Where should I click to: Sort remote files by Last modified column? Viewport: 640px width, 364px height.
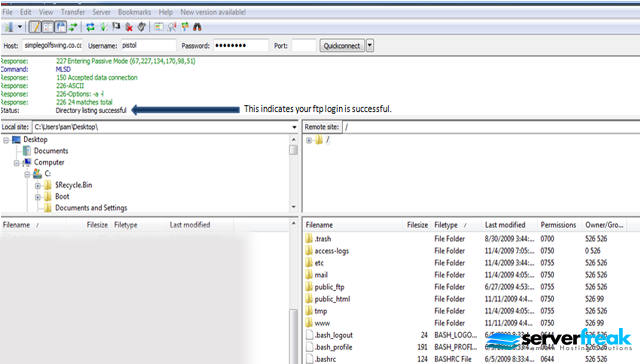pyautogui.click(x=509, y=225)
